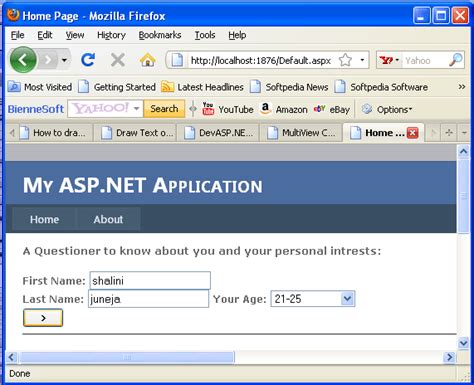
Task: Open the File menu
Action: (17, 35)
